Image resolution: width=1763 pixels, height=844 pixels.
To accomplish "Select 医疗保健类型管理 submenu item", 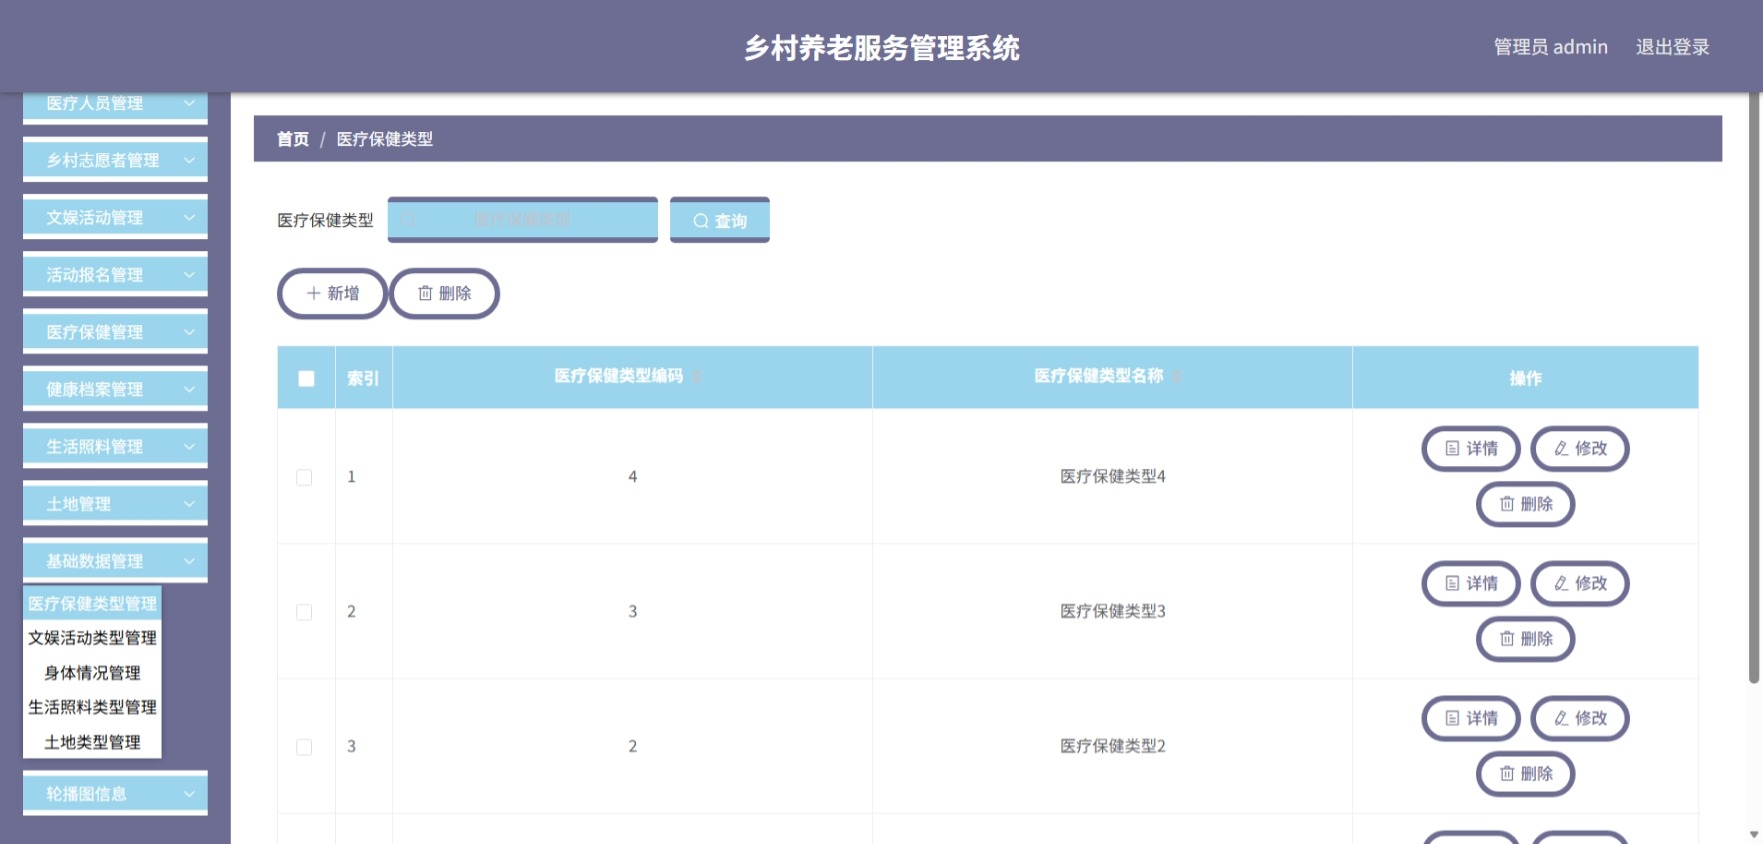I will click(92, 603).
